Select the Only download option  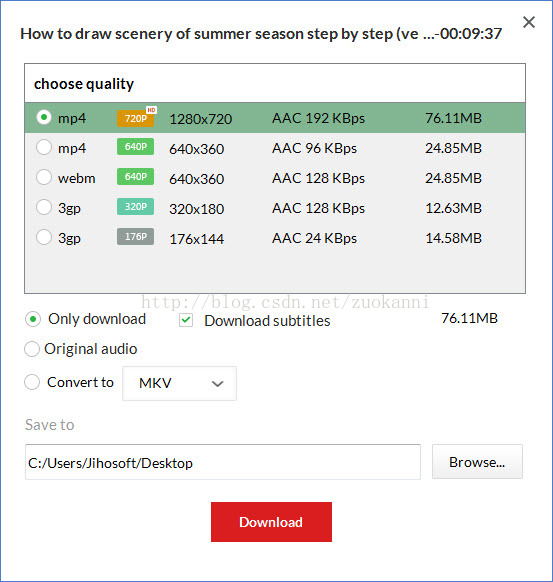(x=33, y=319)
